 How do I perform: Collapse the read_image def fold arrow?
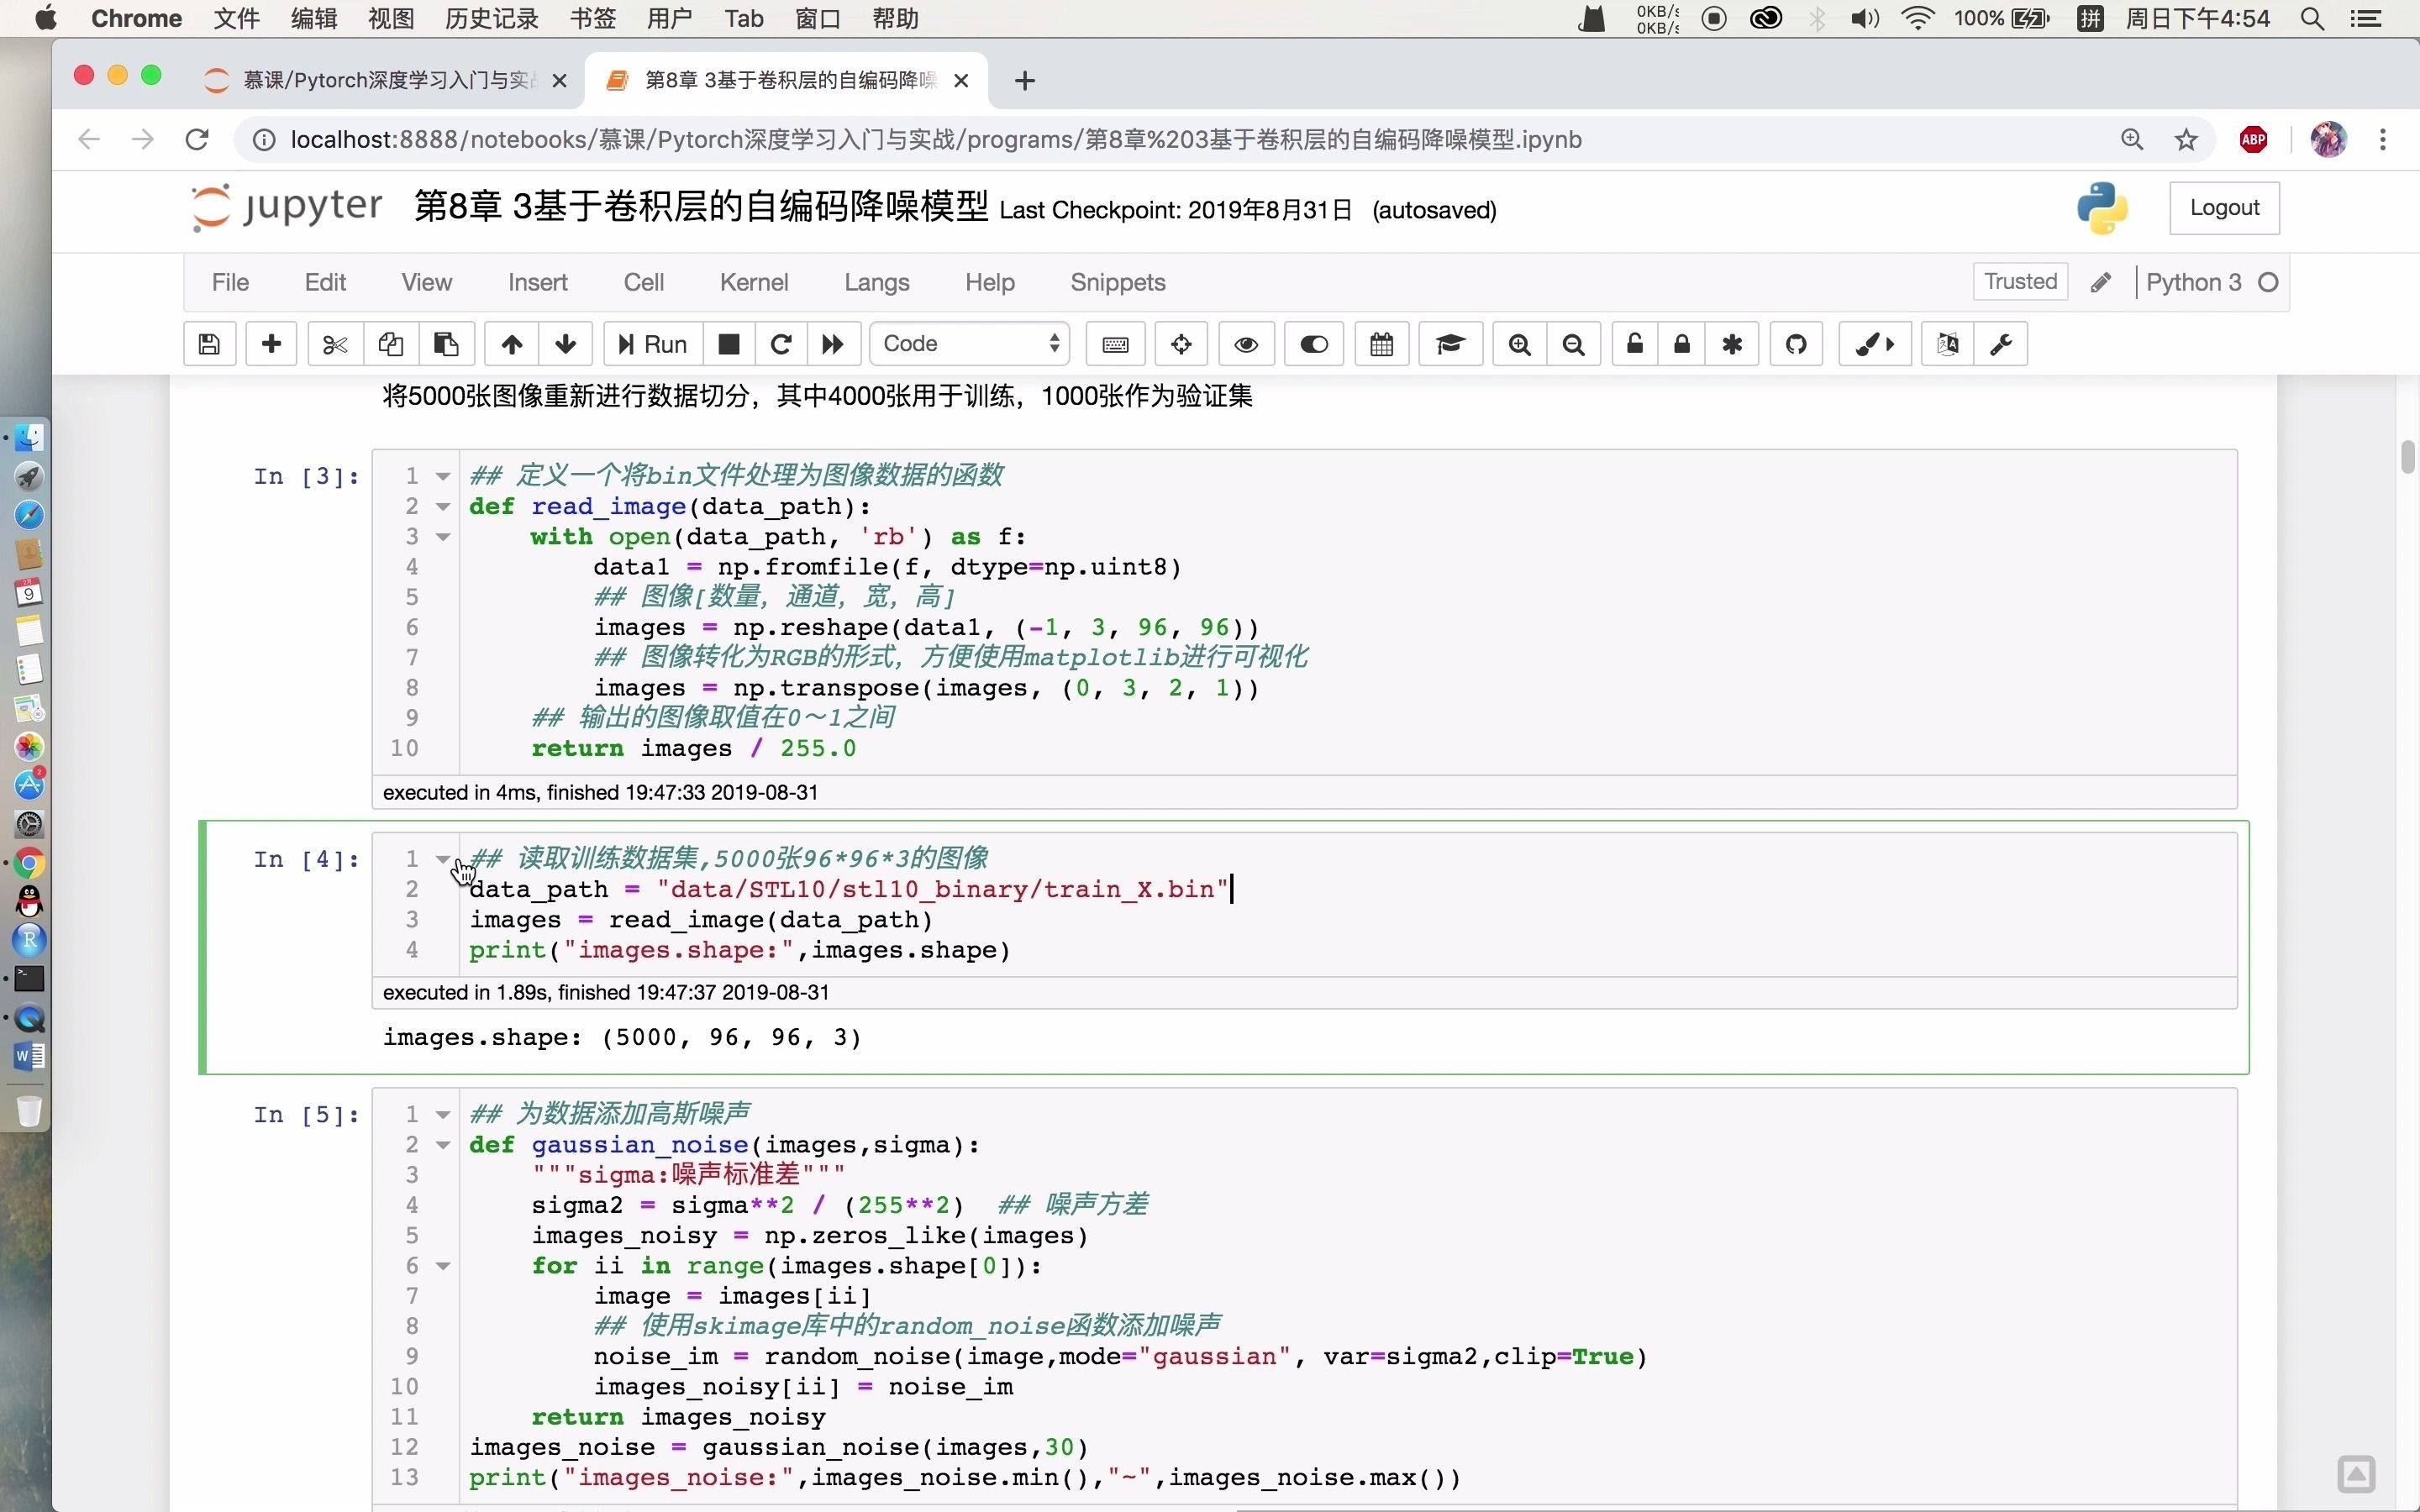pos(443,507)
